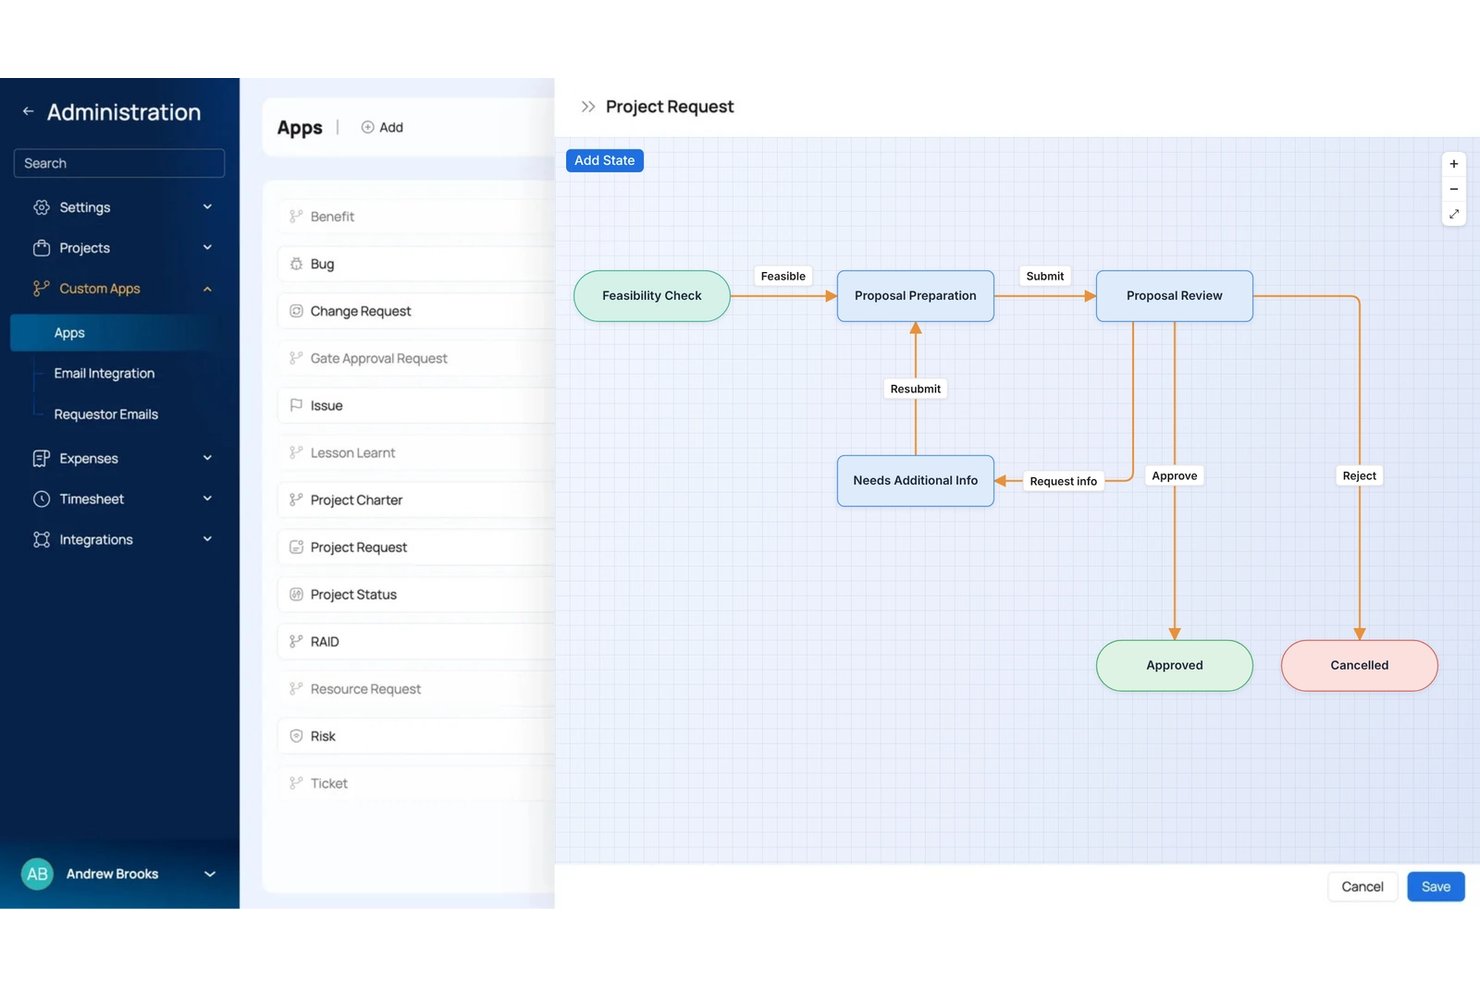Expand the Integrations menu chevron
This screenshot has width=1480, height=987.
pyautogui.click(x=207, y=539)
